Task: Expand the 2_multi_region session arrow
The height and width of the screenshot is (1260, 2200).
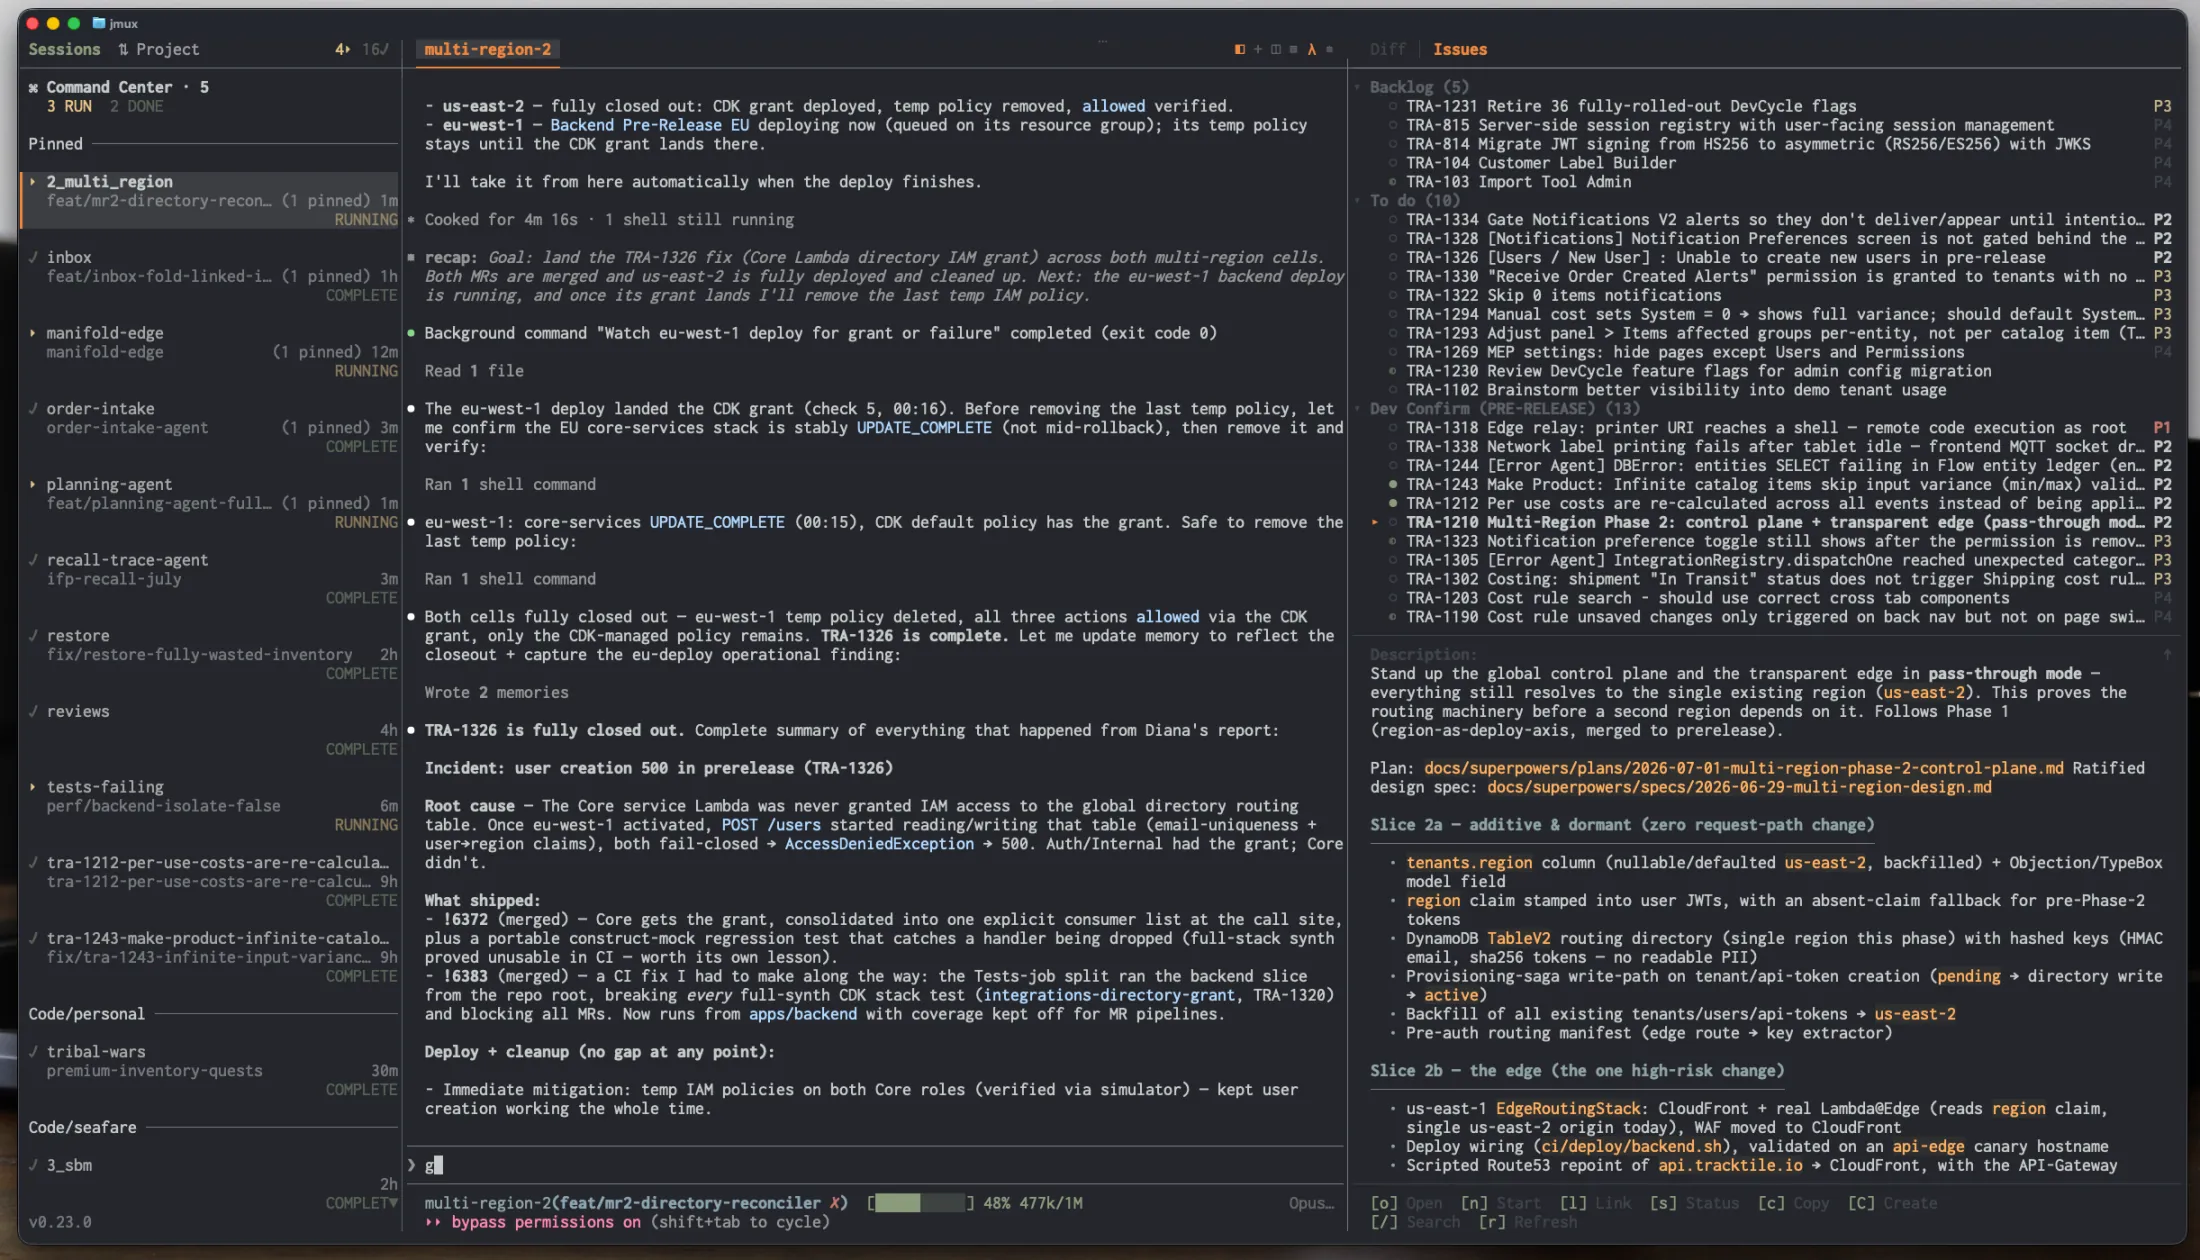Action: click(x=33, y=182)
